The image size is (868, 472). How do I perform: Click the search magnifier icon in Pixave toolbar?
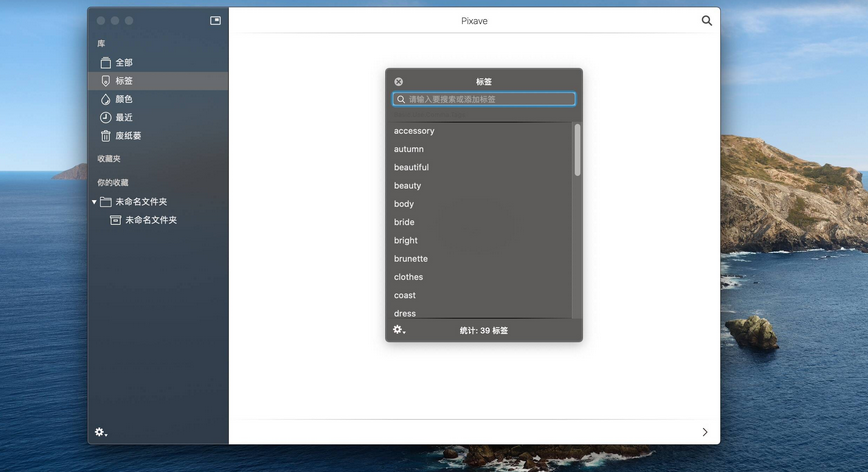[x=707, y=20]
